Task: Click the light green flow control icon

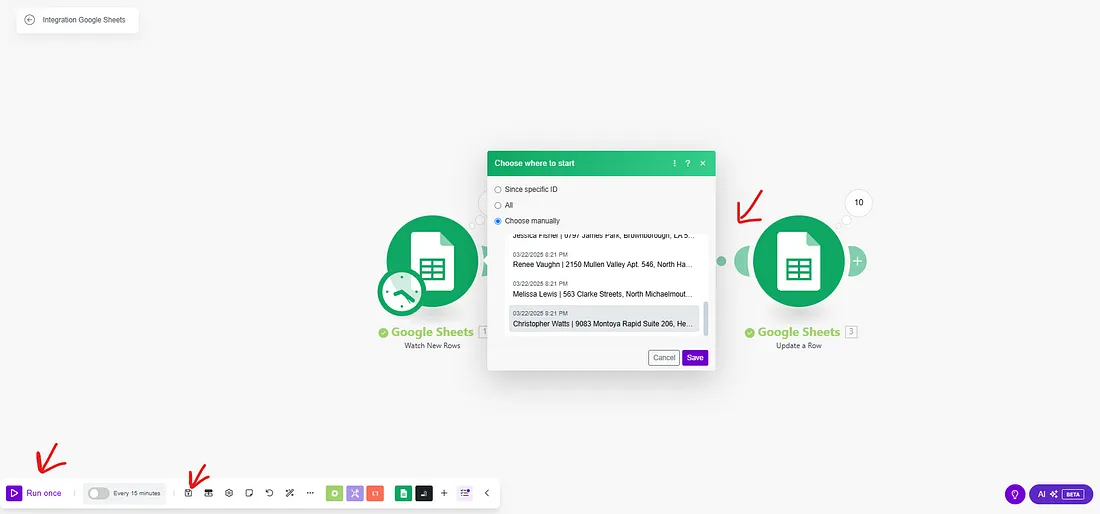Action: pyautogui.click(x=335, y=494)
